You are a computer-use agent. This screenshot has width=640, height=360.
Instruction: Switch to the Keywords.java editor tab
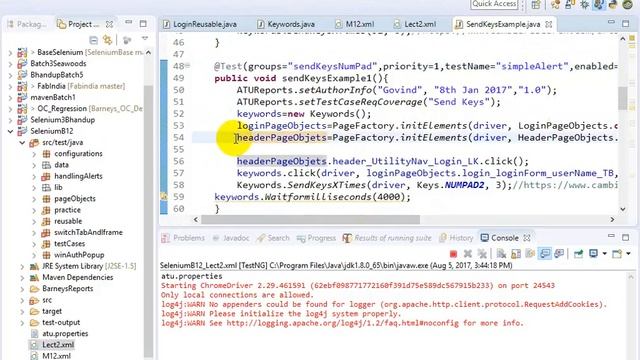click(x=286, y=24)
